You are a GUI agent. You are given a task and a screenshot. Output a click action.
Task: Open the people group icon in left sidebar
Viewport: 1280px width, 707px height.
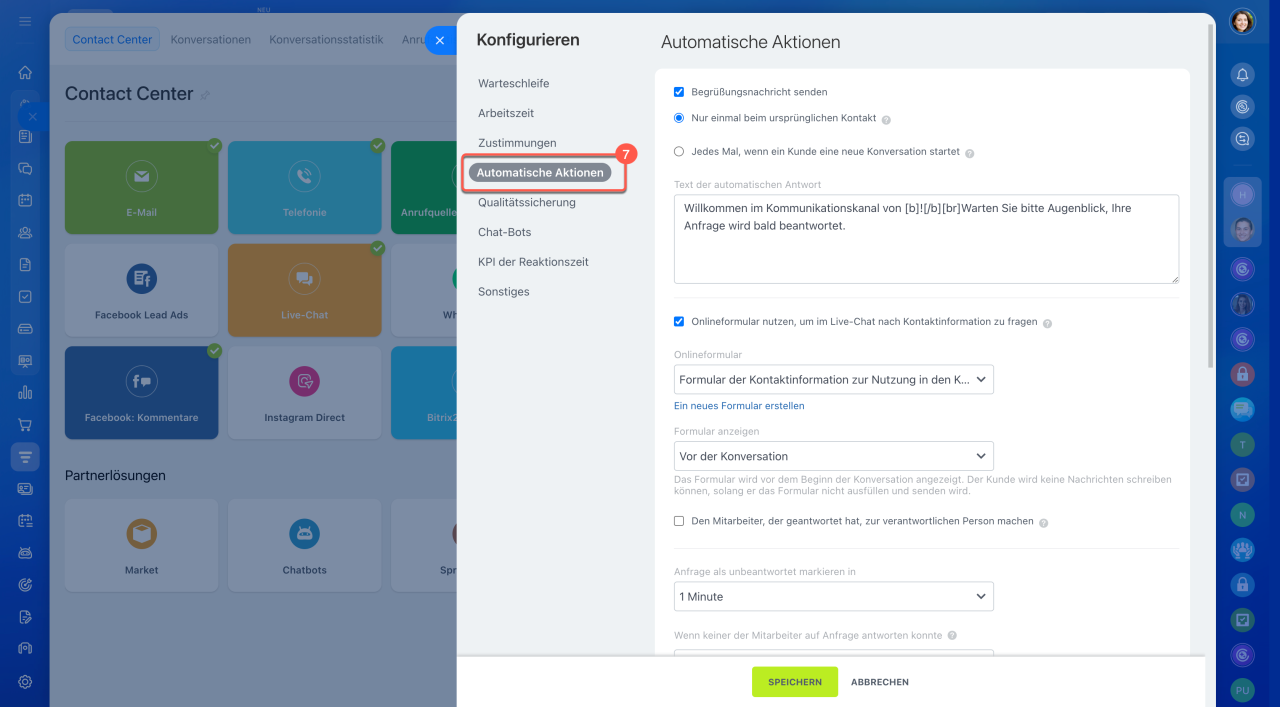[x=25, y=232]
